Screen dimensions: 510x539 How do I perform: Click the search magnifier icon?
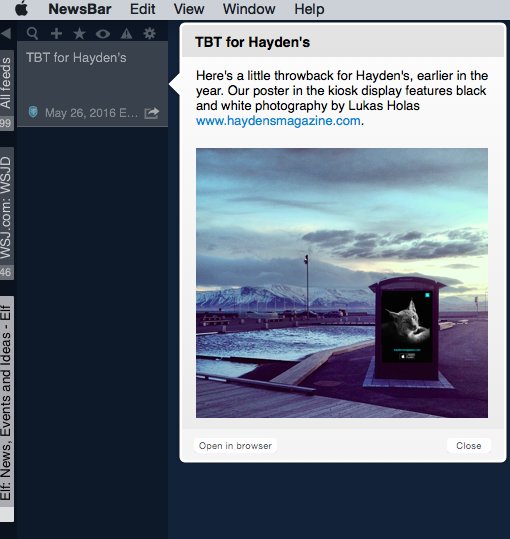click(x=32, y=33)
